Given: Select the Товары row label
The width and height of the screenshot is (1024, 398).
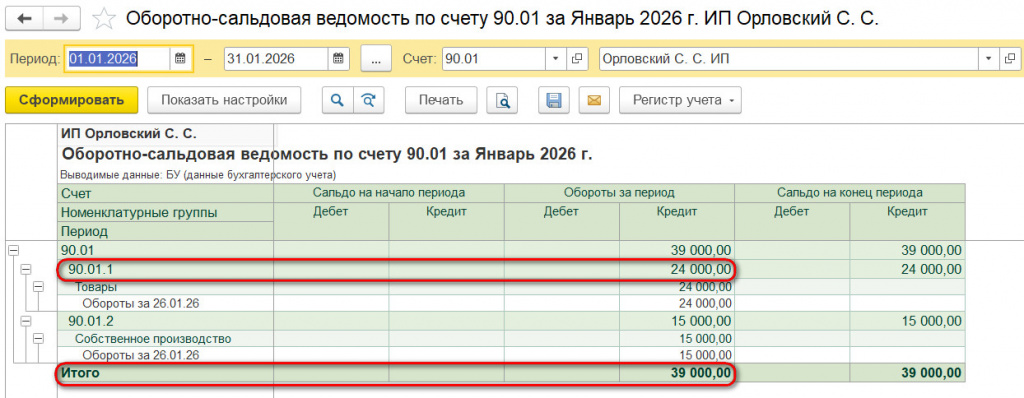Looking at the screenshot, I should click(95, 286).
